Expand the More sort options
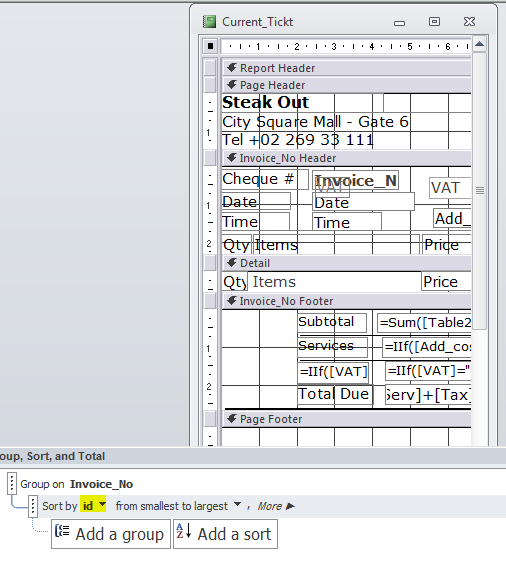This screenshot has width=506, height=562. [276, 506]
